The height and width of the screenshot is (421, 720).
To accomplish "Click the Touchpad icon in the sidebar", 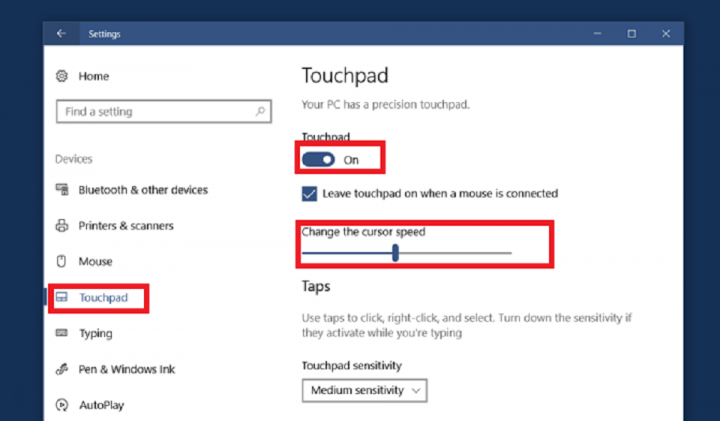I will coord(62,298).
